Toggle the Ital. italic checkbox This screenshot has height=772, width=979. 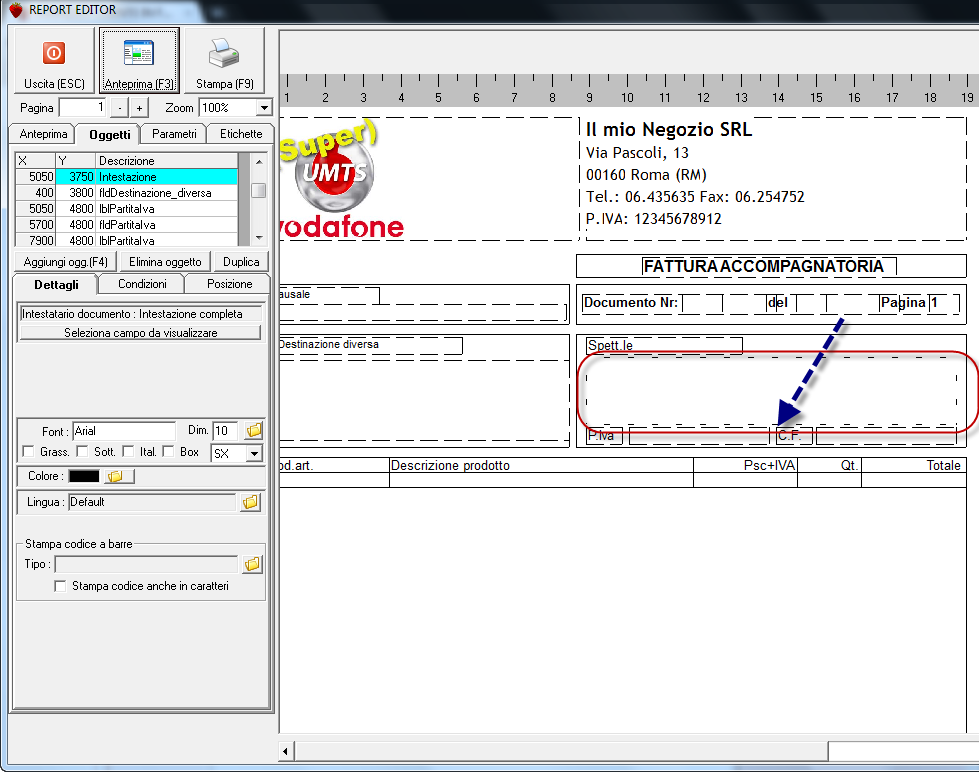(128, 451)
